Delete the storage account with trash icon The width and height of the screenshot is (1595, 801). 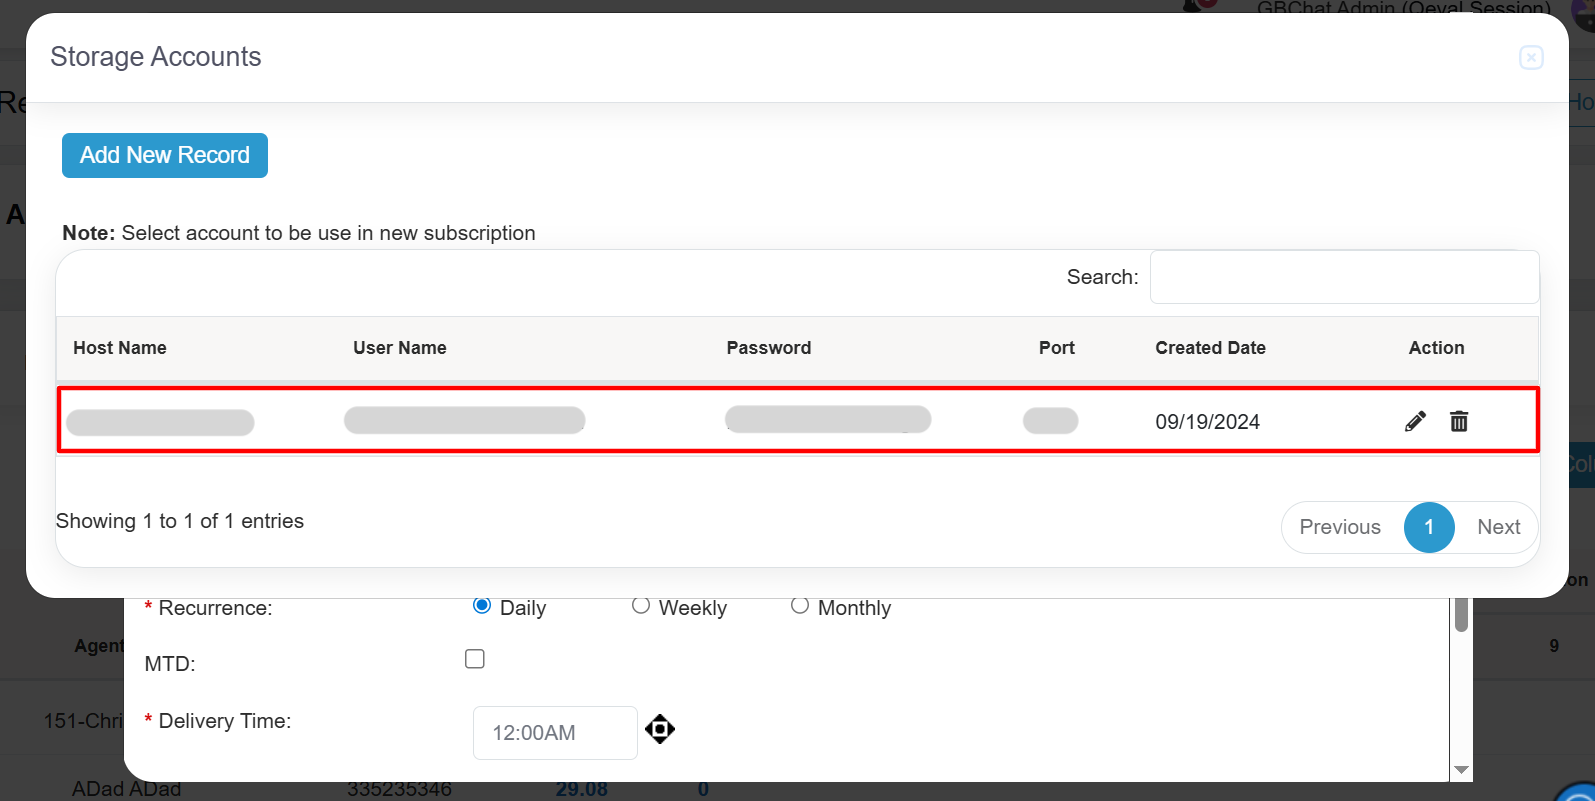tap(1459, 421)
